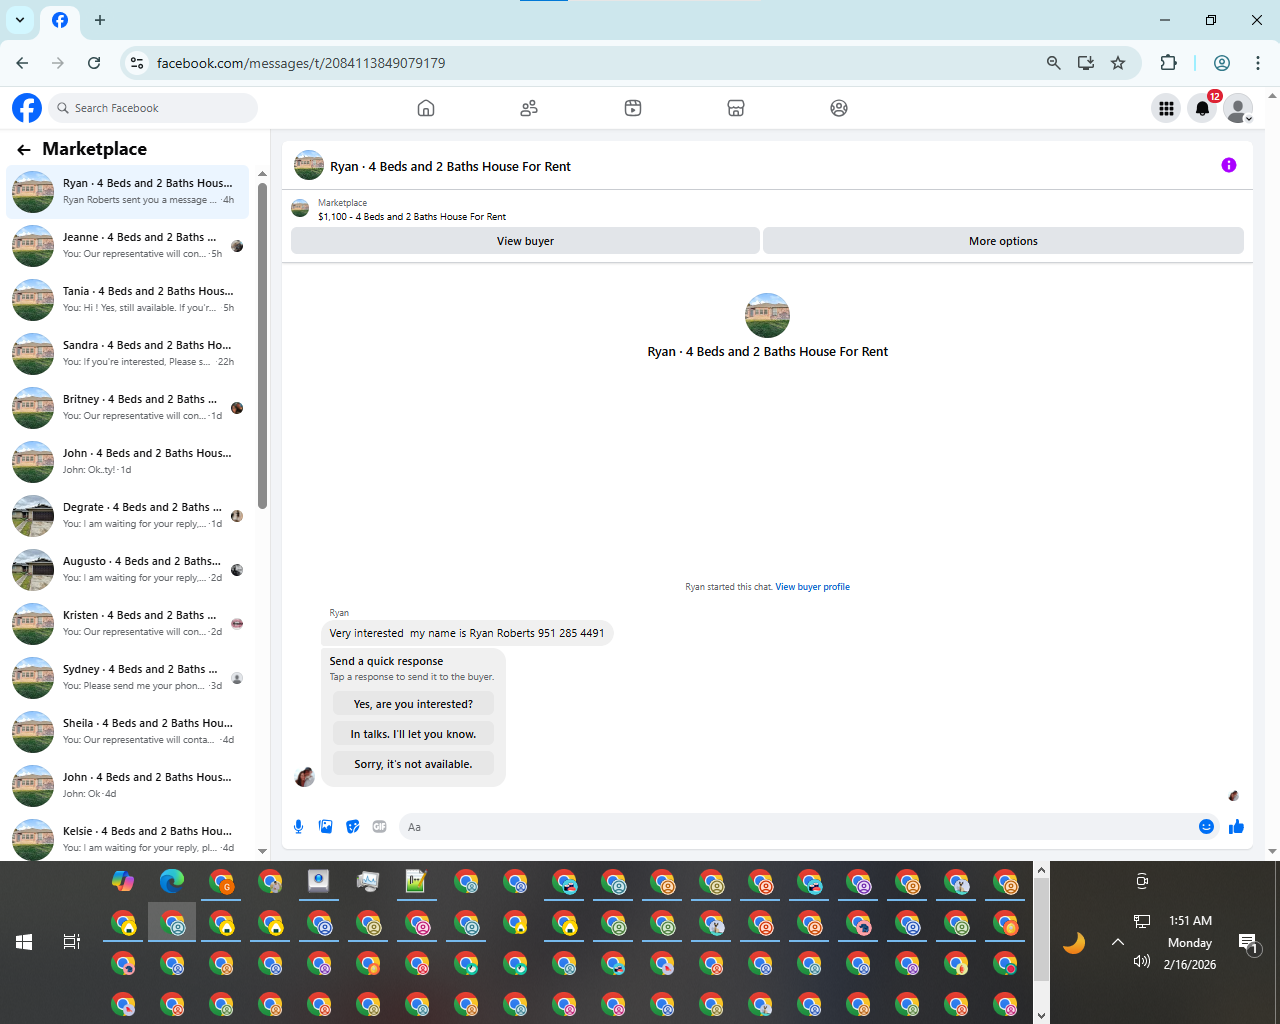Open Sydney conversation in chat list

[128, 677]
